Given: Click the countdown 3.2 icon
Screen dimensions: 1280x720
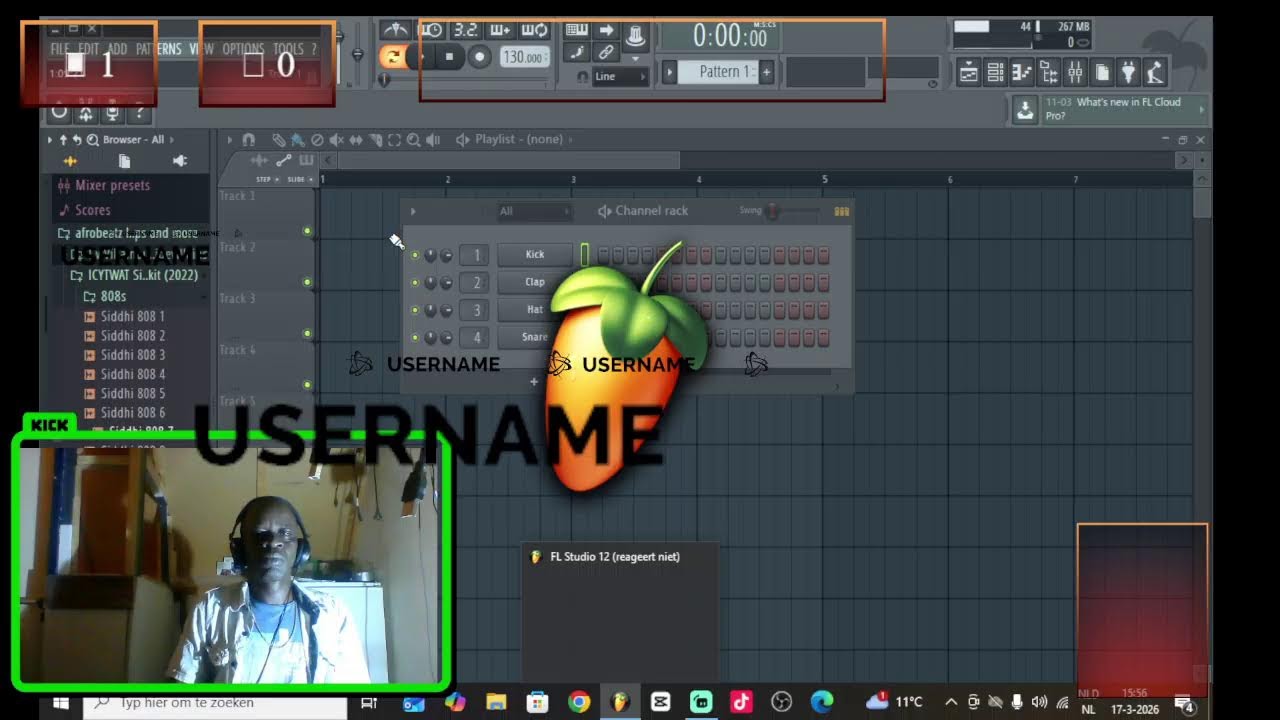Looking at the screenshot, I should (465, 30).
